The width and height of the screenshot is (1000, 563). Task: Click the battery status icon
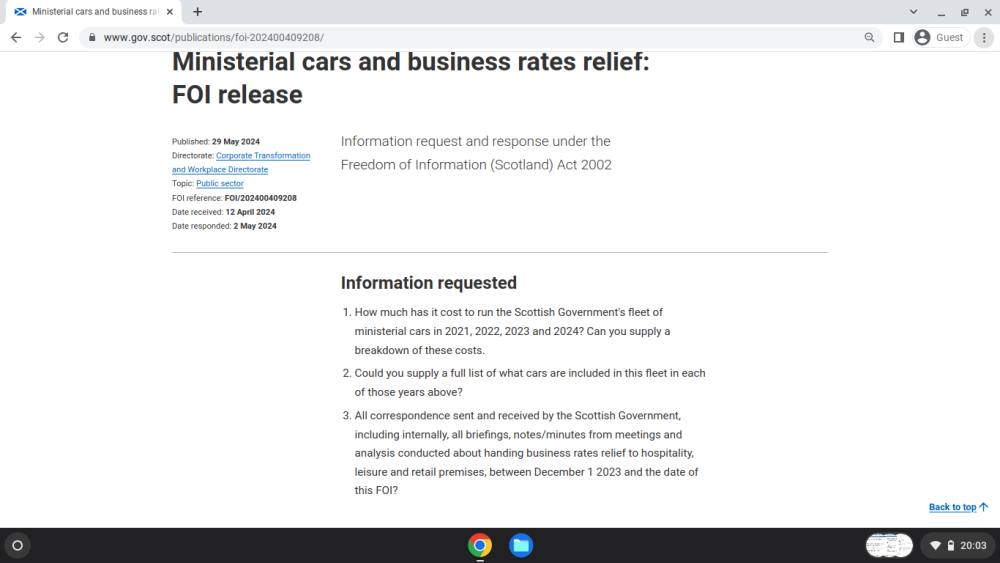point(951,545)
